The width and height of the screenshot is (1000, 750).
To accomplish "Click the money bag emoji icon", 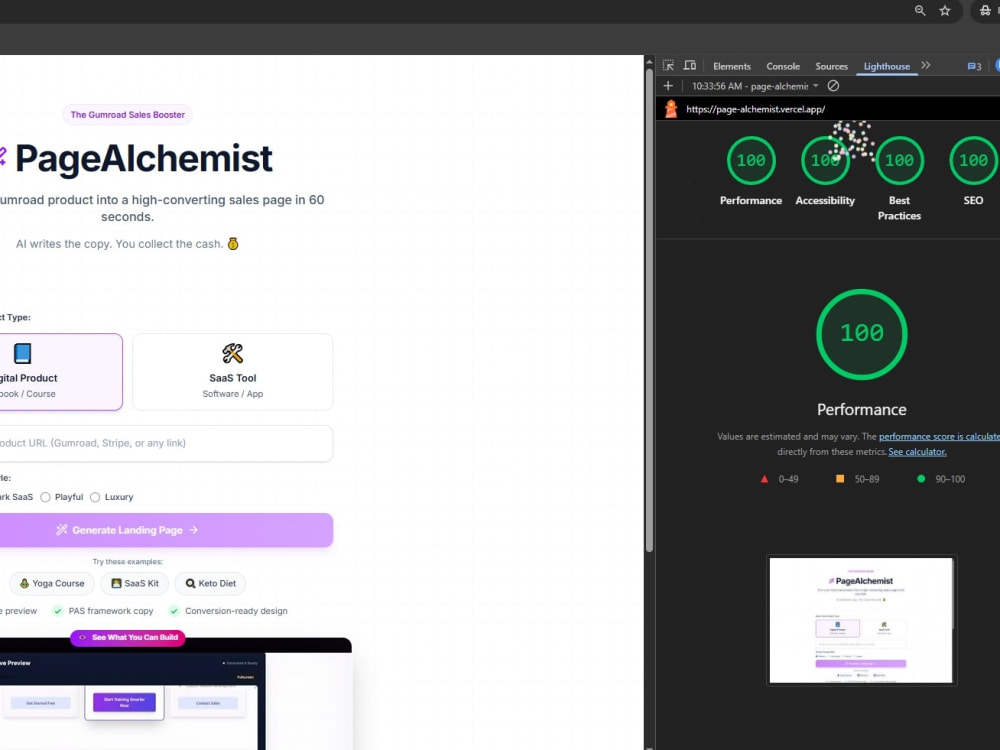I will click(233, 244).
